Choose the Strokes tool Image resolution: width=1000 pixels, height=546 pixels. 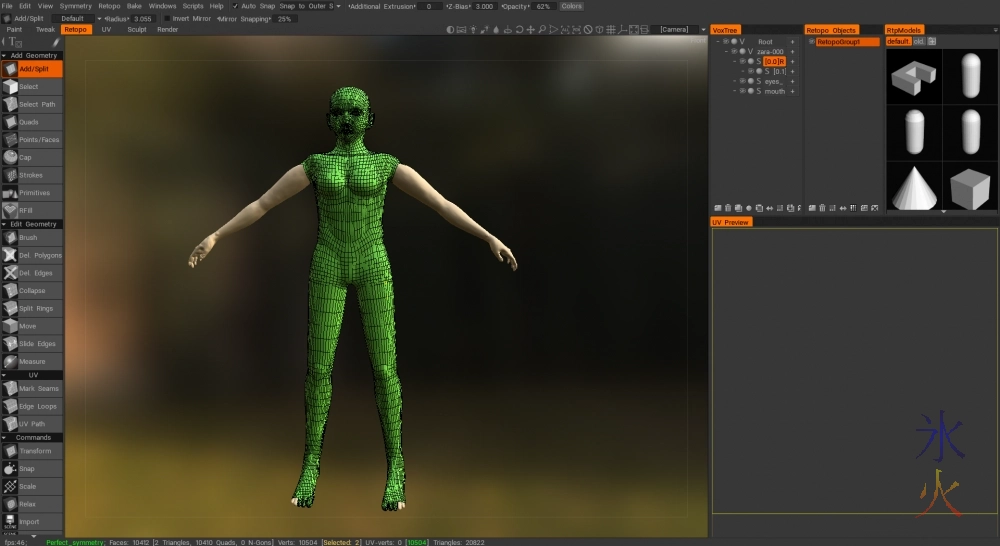(x=30, y=175)
